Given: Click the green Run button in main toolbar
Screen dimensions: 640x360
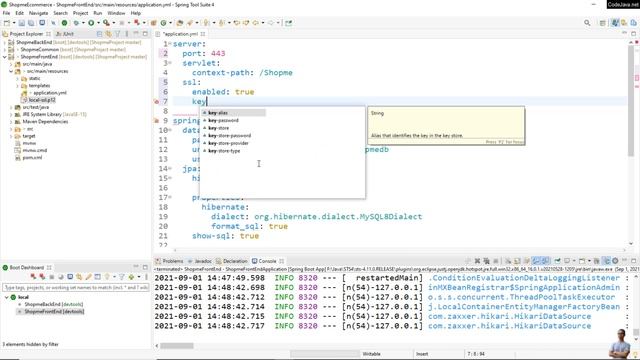Looking at the screenshot, I should click(91, 23).
